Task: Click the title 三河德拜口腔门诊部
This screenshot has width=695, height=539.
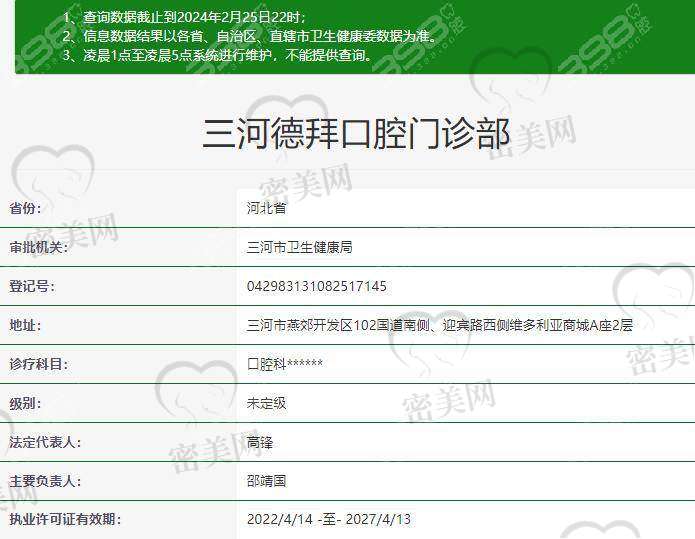Action: tap(355, 133)
